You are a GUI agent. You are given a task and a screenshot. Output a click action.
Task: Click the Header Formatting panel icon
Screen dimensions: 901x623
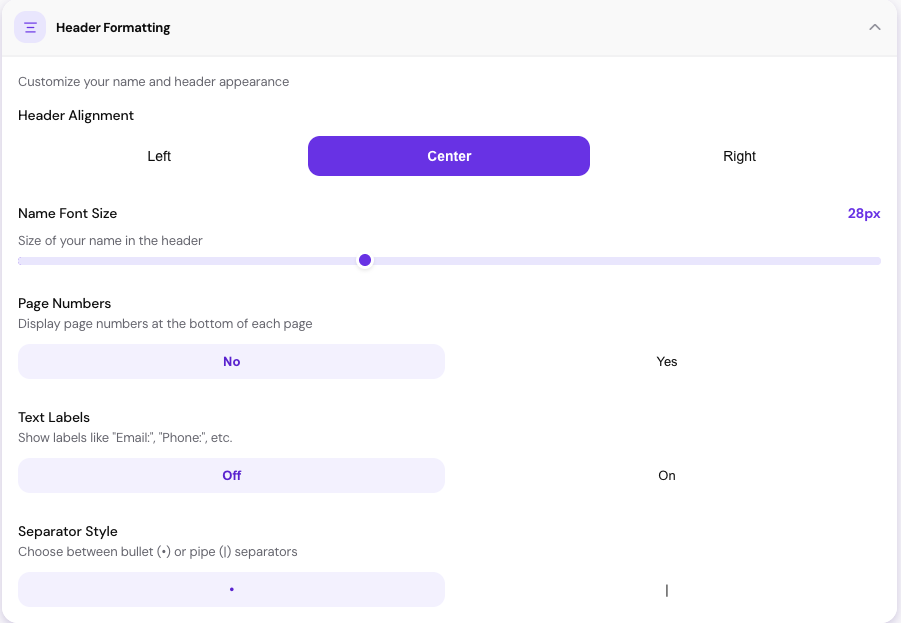click(30, 27)
